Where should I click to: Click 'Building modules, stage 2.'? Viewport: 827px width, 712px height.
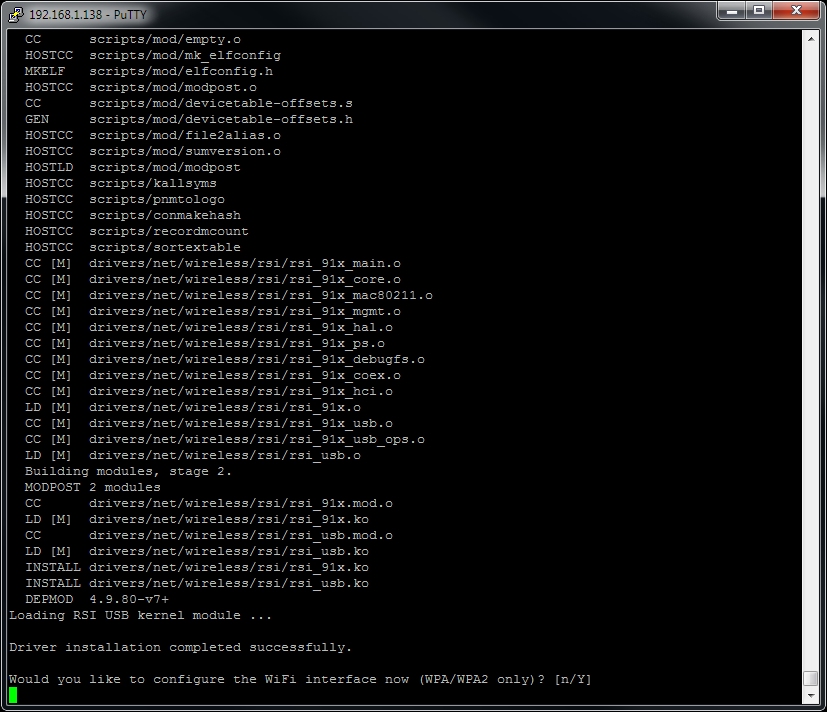(x=128, y=472)
